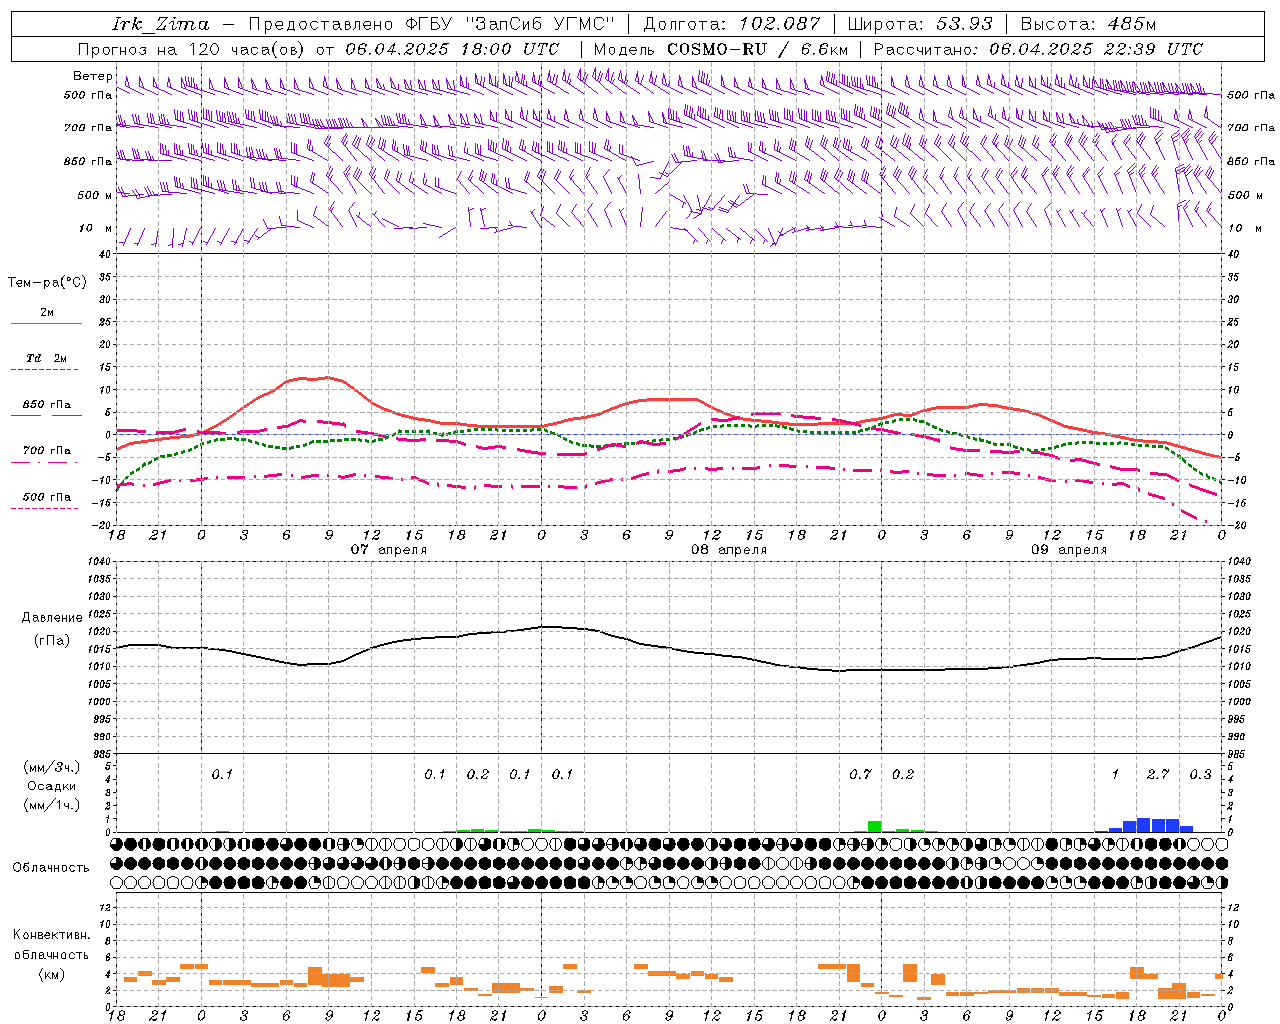1280x1024 pixels.
Task: Click the "850 гПа" temperature legend line sample
Action: pos(46,415)
